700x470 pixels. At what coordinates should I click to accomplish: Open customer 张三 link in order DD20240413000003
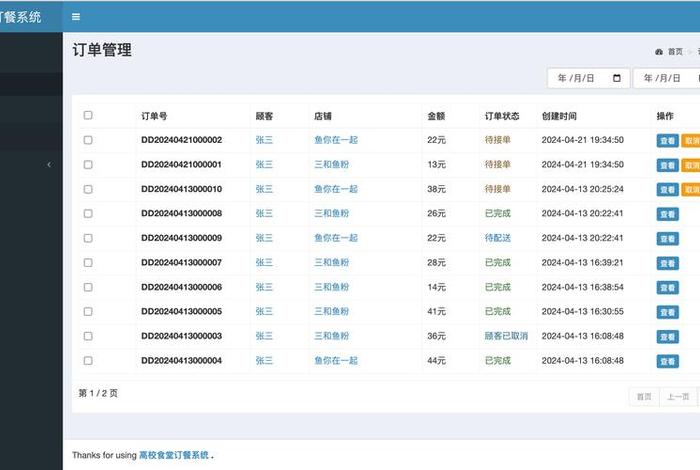264,336
